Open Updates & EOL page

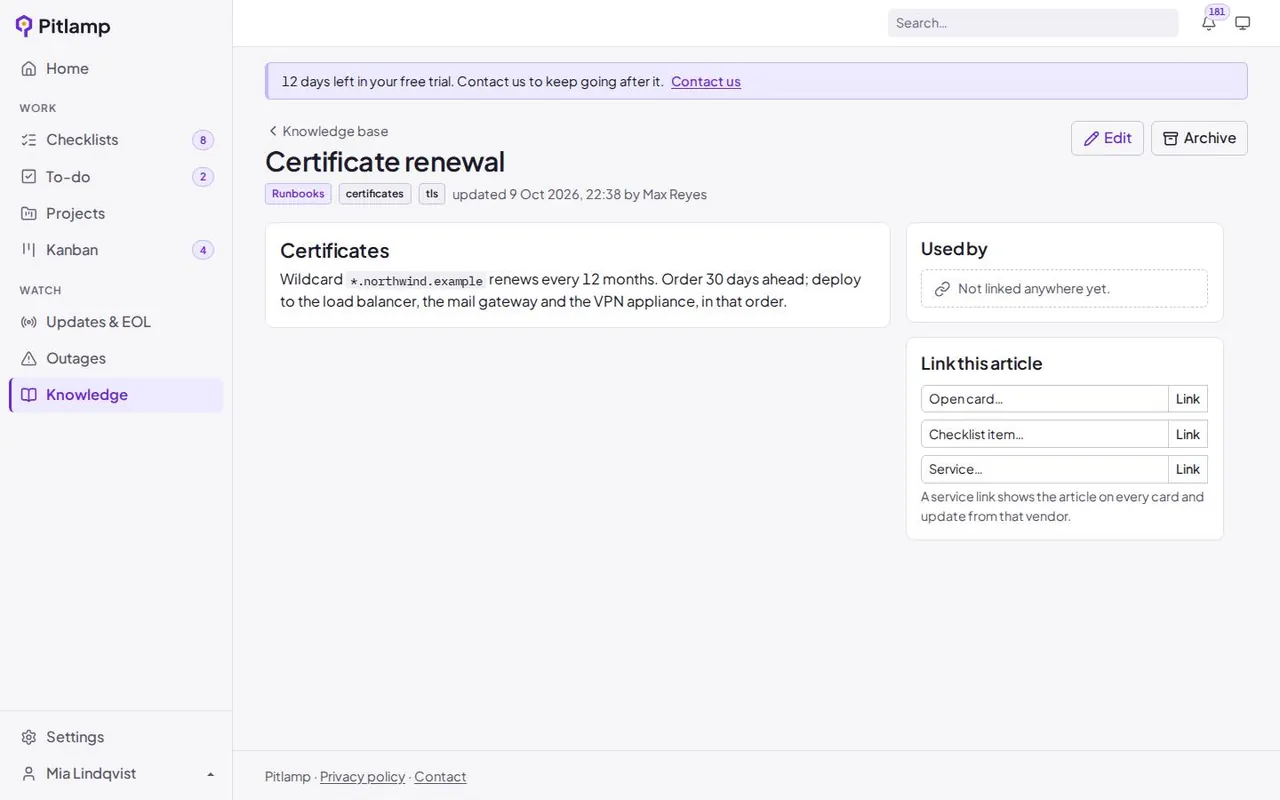pyautogui.click(x=116, y=322)
